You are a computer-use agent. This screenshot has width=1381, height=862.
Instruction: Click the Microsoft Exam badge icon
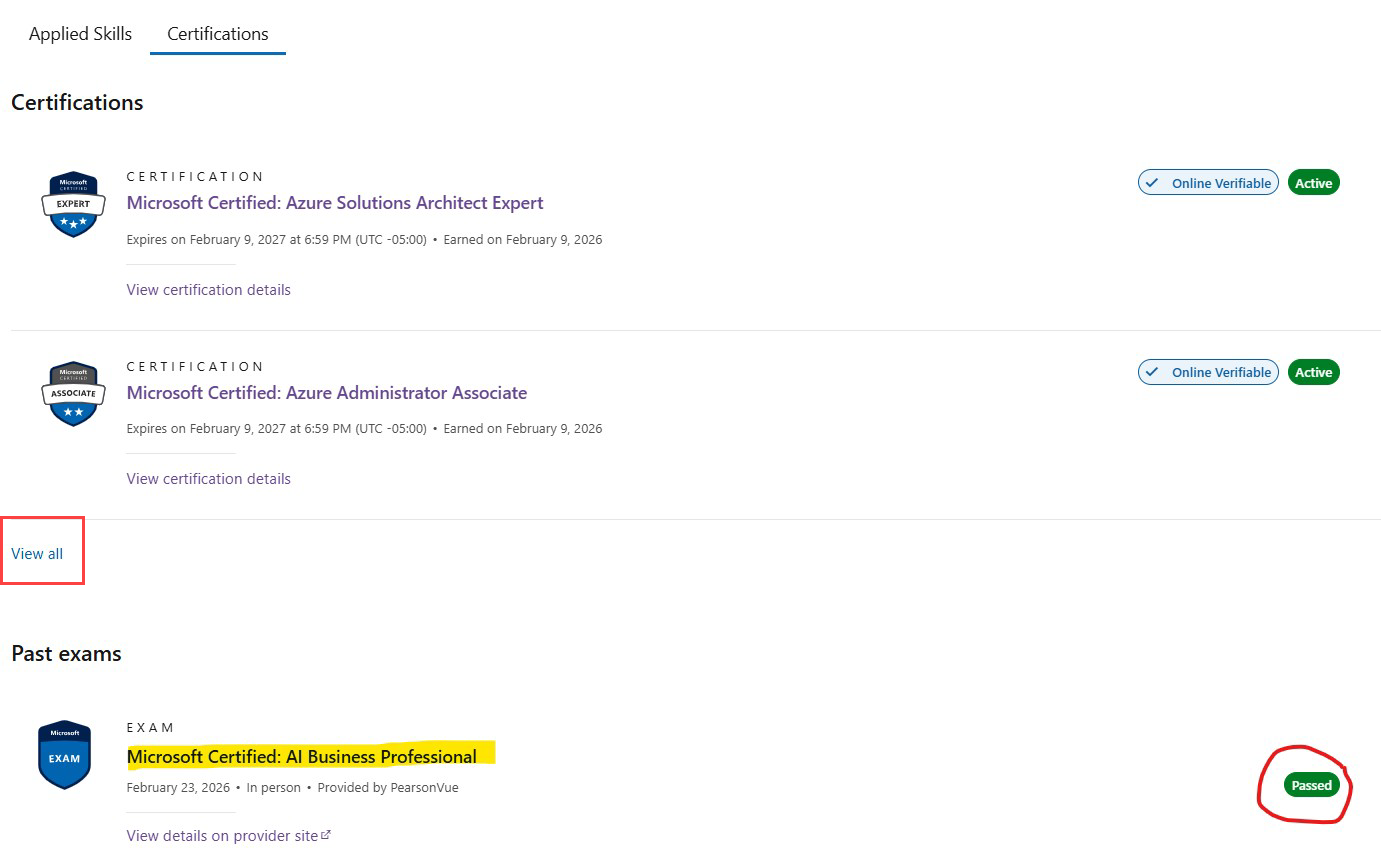tap(64, 755)
